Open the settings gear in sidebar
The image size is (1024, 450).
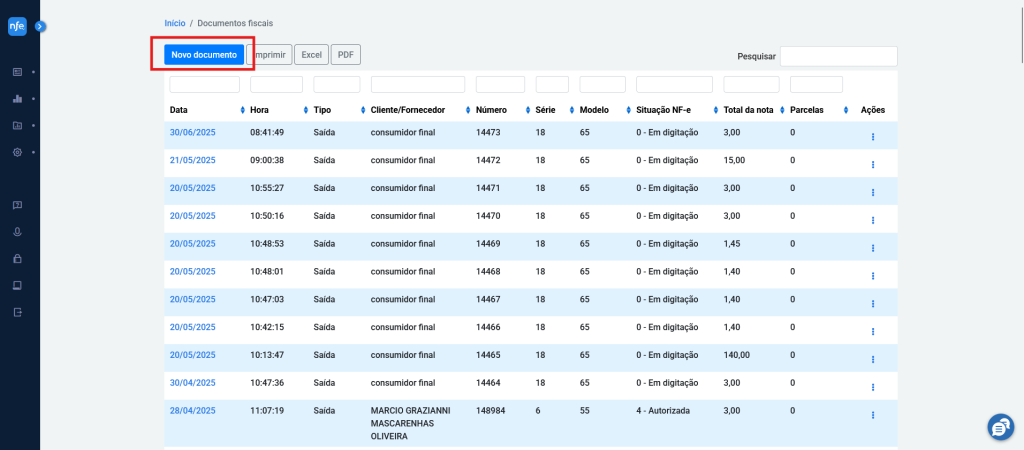tap(18, 152)
